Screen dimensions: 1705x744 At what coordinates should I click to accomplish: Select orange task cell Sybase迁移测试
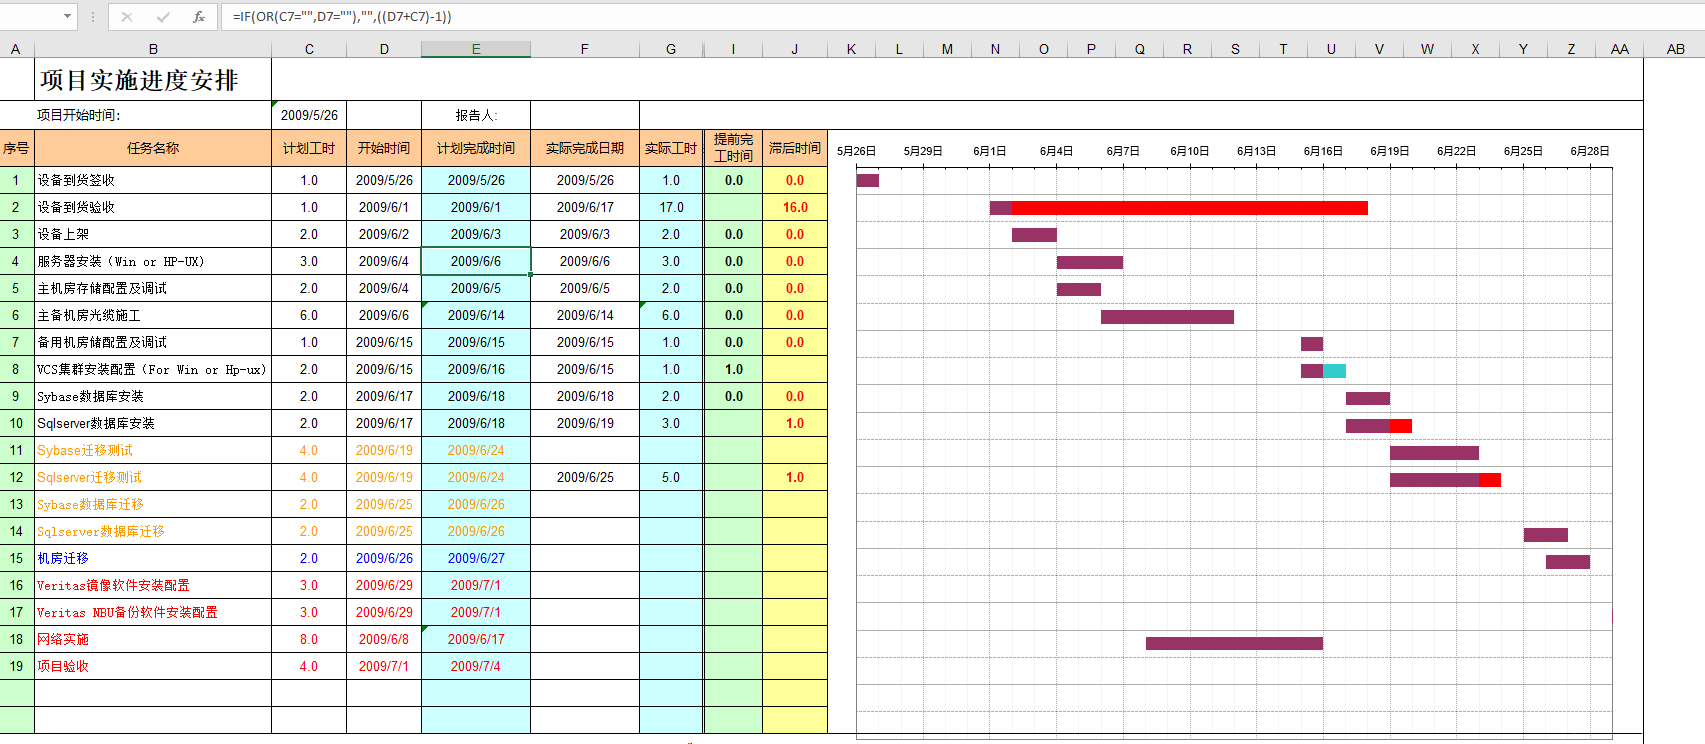tap(153, 450)
